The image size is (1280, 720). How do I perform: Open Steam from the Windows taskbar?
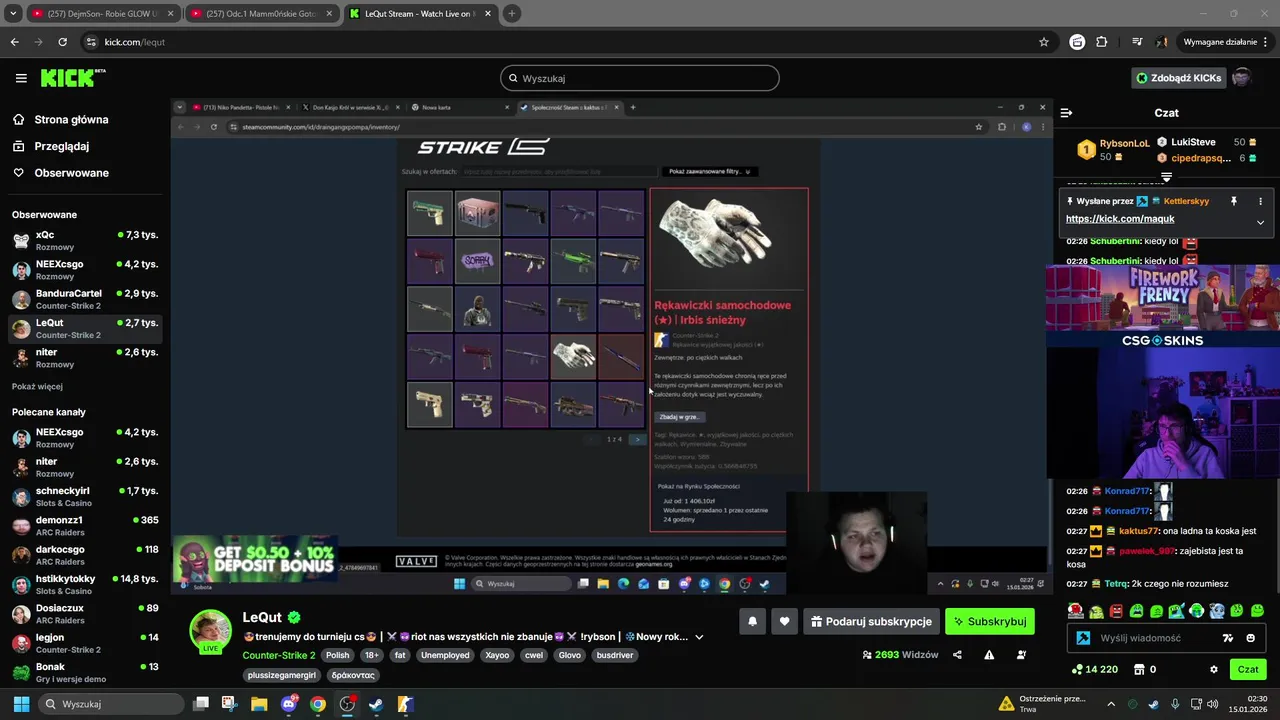[x=376, y=704]
